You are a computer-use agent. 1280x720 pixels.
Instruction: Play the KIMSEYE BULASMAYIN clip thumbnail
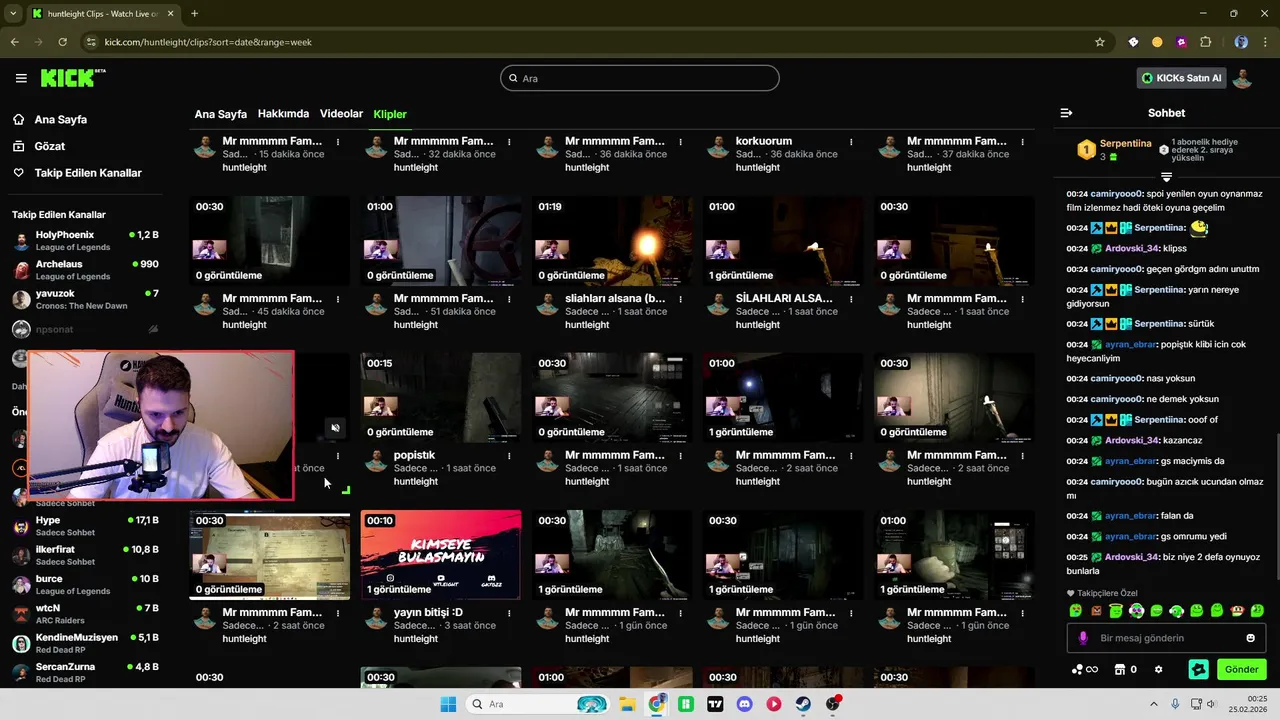tap(441, 555)
